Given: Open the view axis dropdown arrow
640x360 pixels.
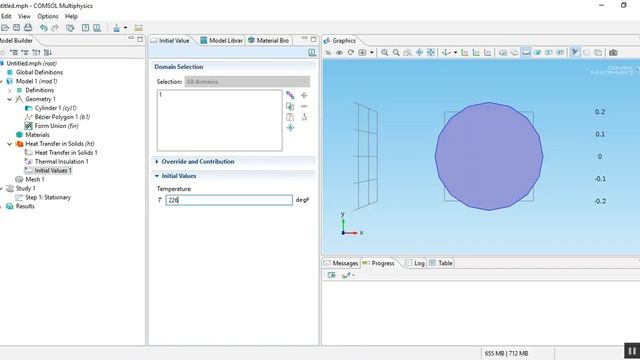Looking at the screenshot, I should point(455,52).
